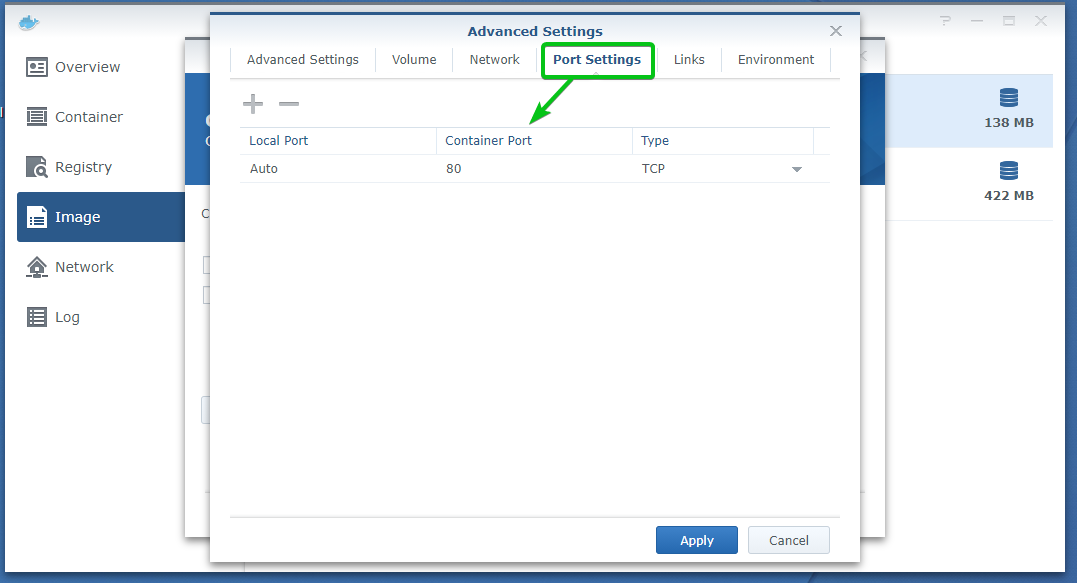The height and width of the screenshot is (583, 1077).
Task: Click the minus icon to remove port
Action: [288, 104]
